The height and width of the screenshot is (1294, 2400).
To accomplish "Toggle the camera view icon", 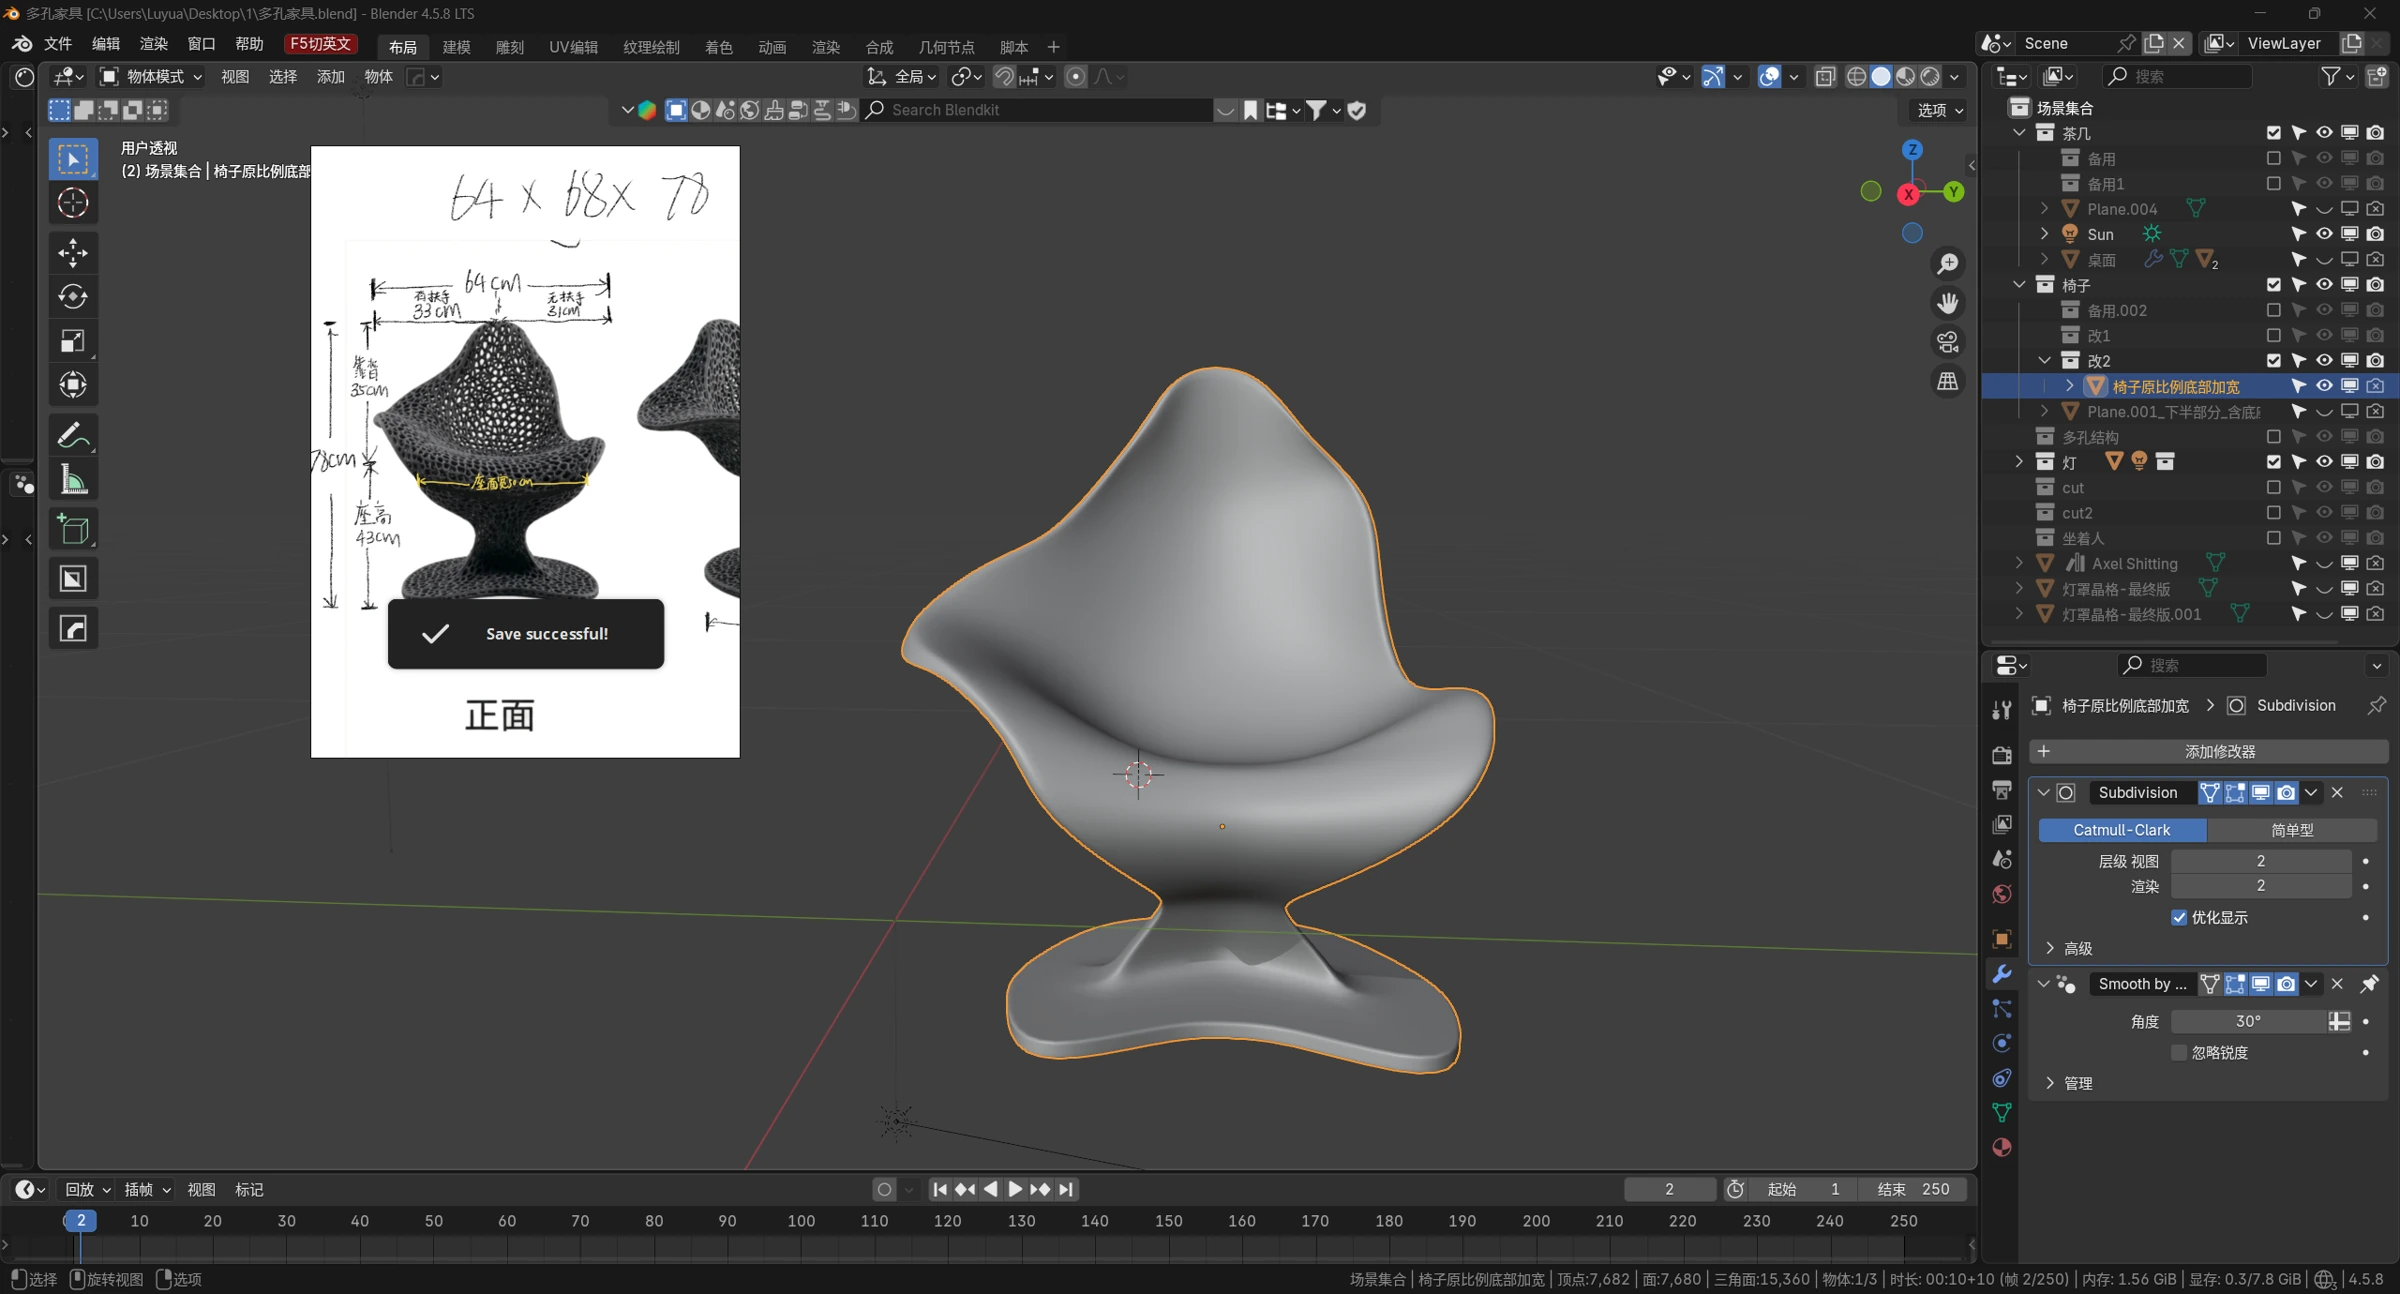I will click(x=1947, y=342).
